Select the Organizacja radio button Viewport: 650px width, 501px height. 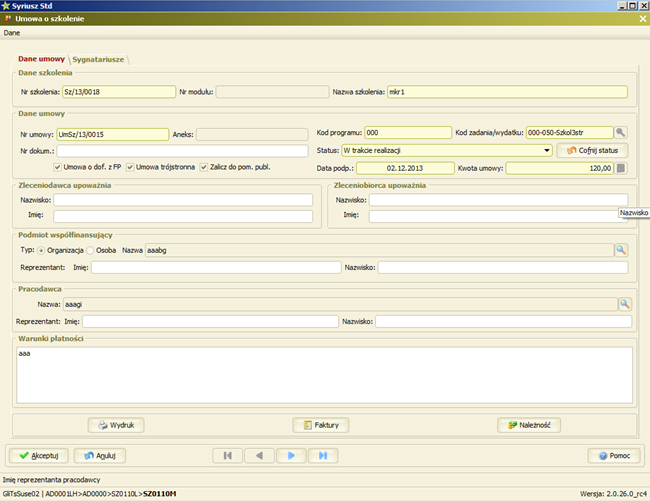tap(41, 250)
